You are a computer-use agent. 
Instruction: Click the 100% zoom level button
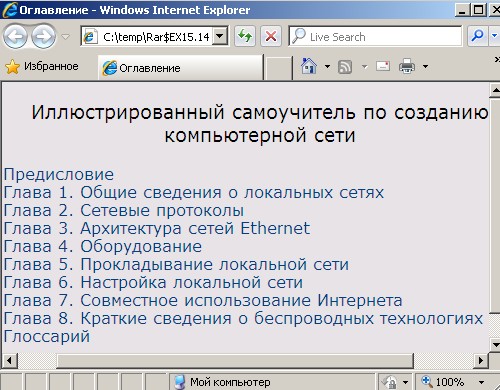click(443, 382)
